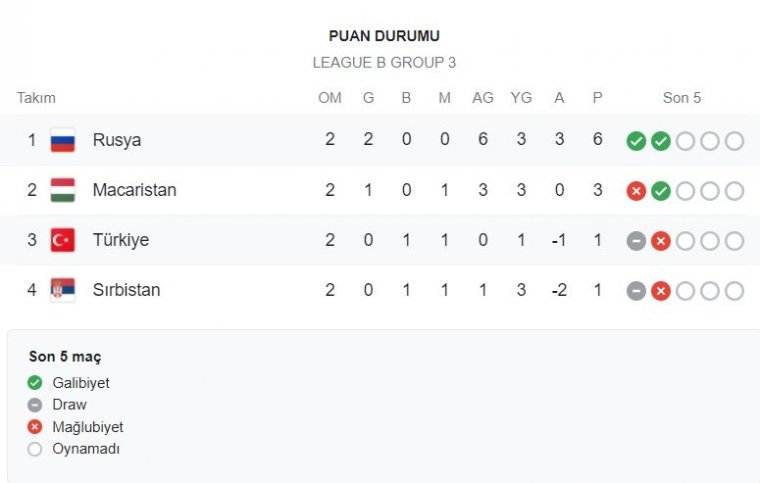The height and width of the screenshot is (483, 760).
Task: Click the Russia flag icon
Action: coord(63,140)
